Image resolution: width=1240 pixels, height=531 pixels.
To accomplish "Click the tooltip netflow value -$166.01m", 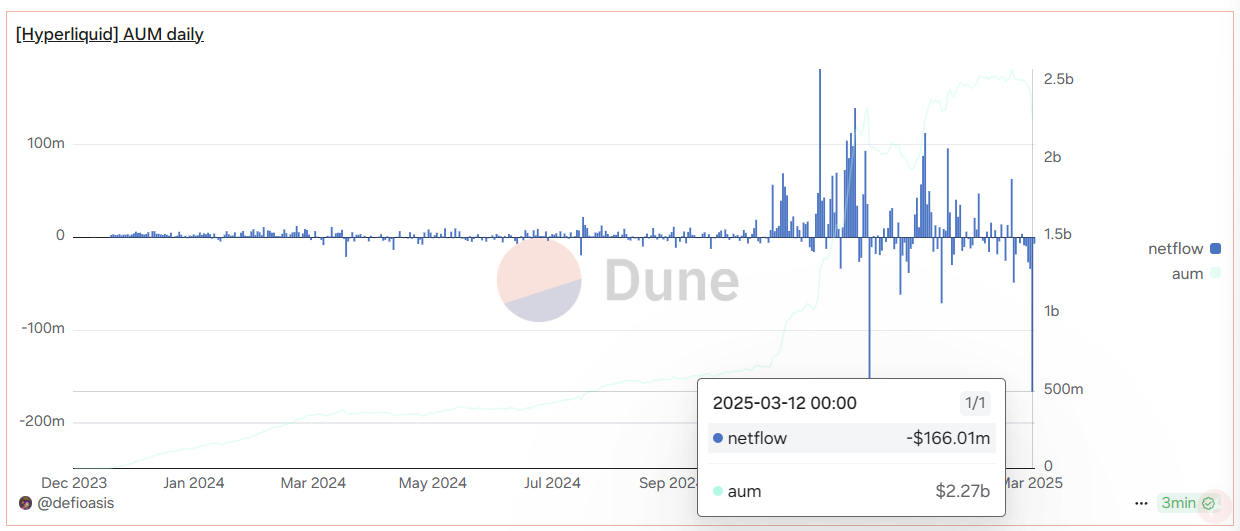I will 948,438.
